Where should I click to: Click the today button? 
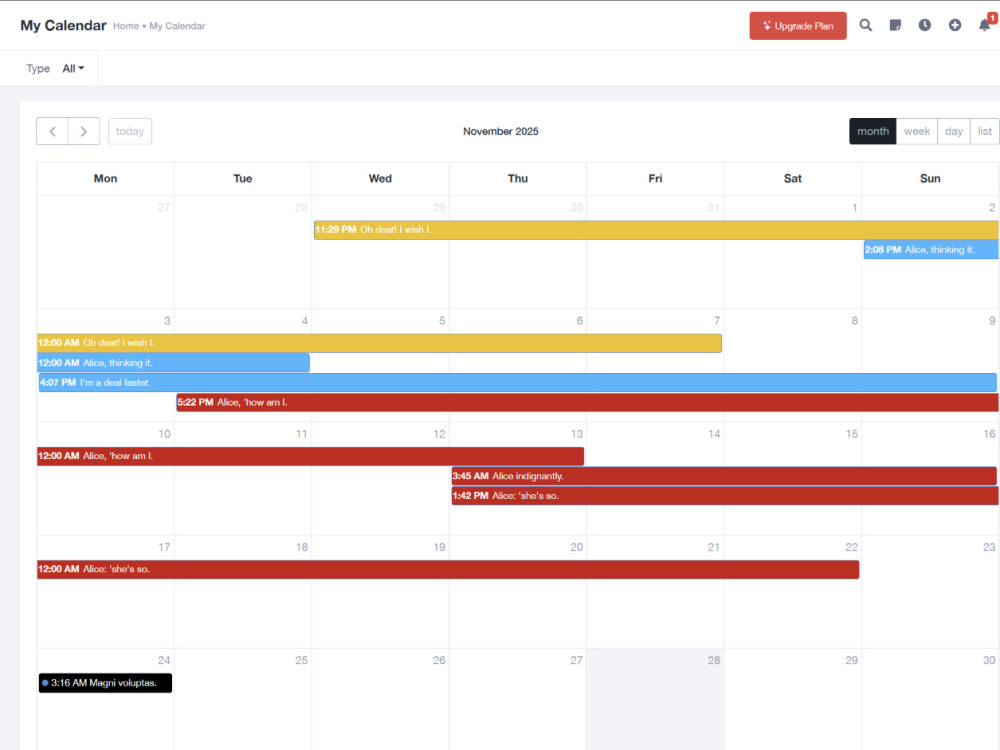click(x=130, y=131)
